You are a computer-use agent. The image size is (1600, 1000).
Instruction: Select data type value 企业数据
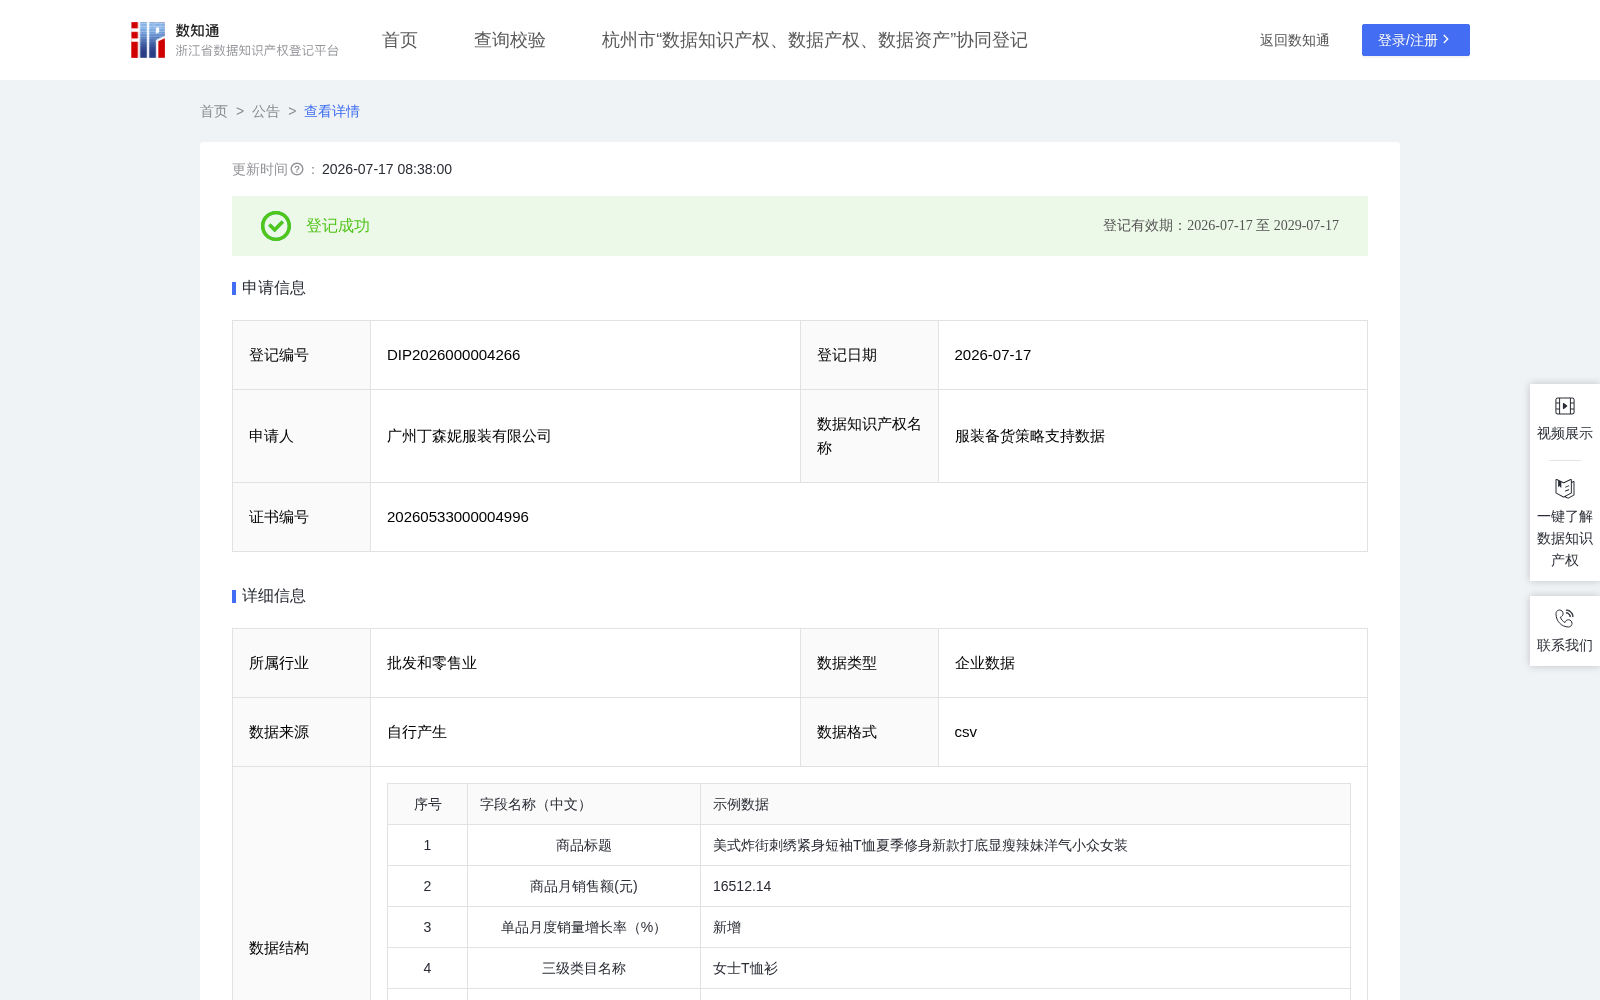(984, 663)
